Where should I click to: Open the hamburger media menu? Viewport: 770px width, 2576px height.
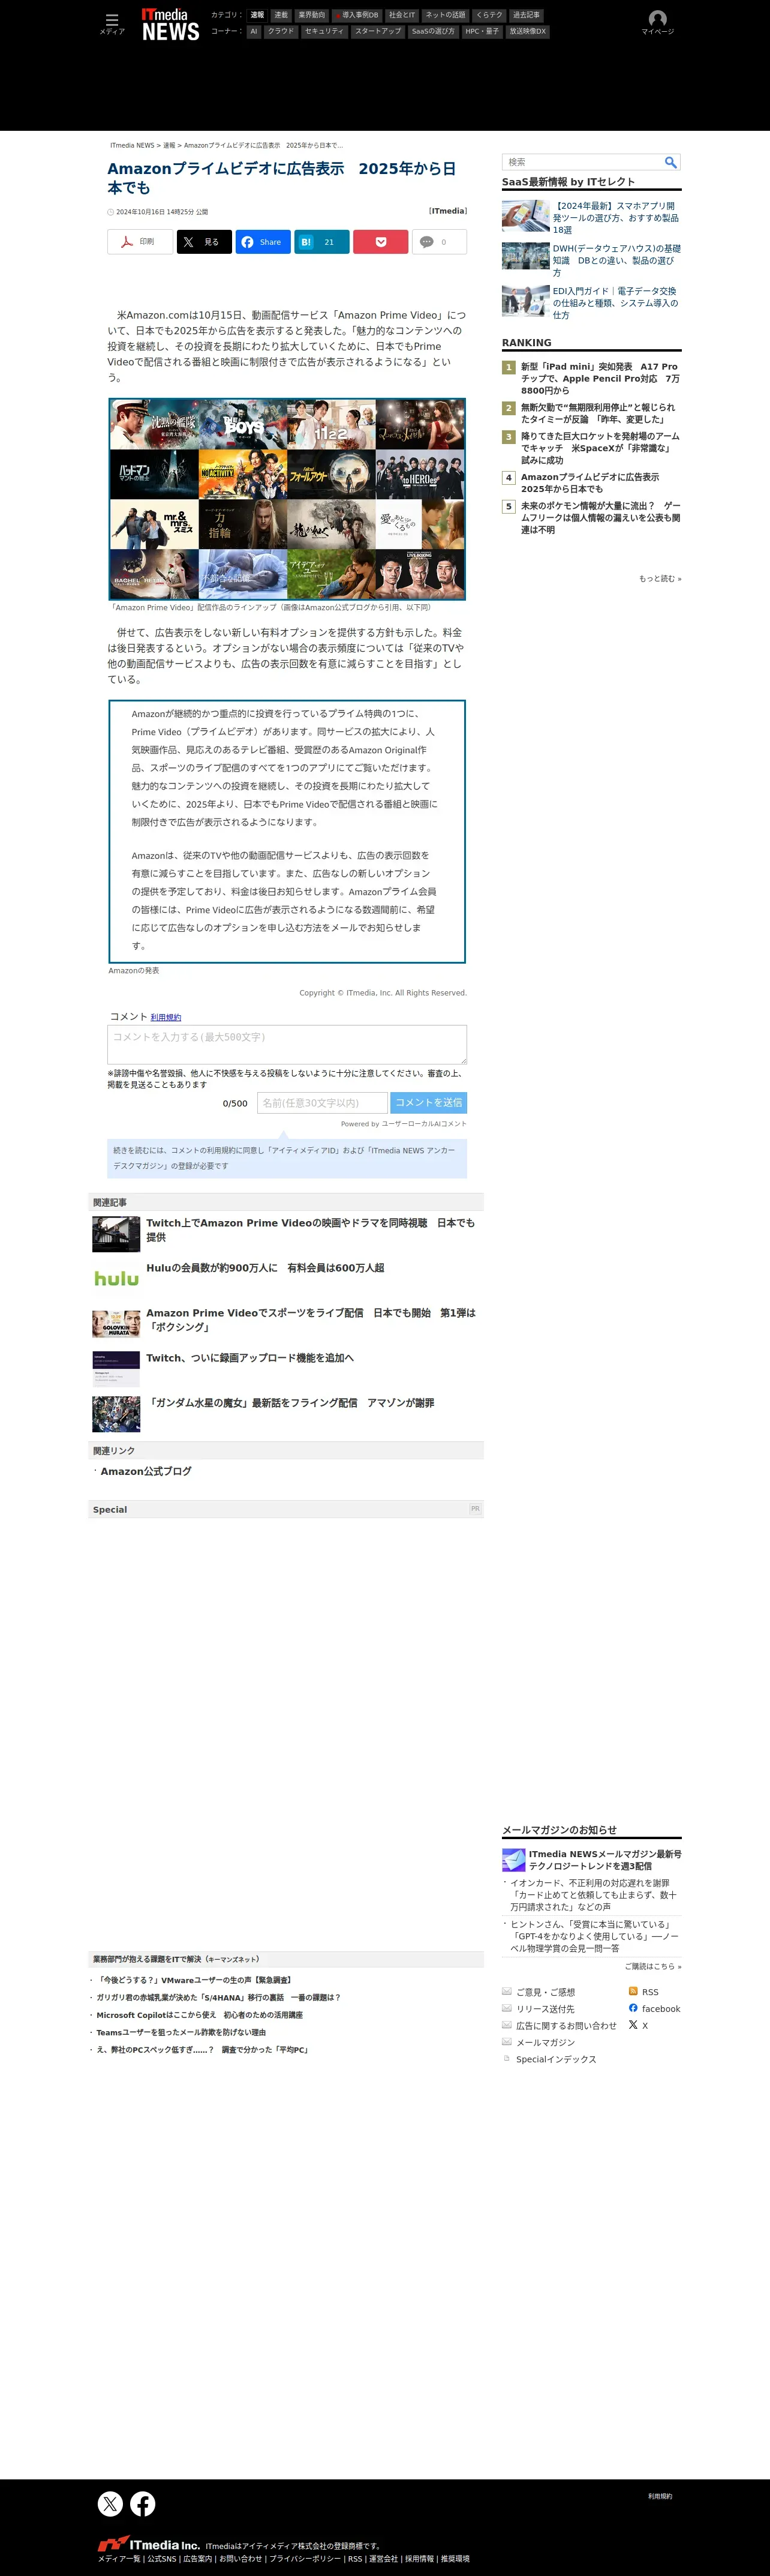[112, 23]
